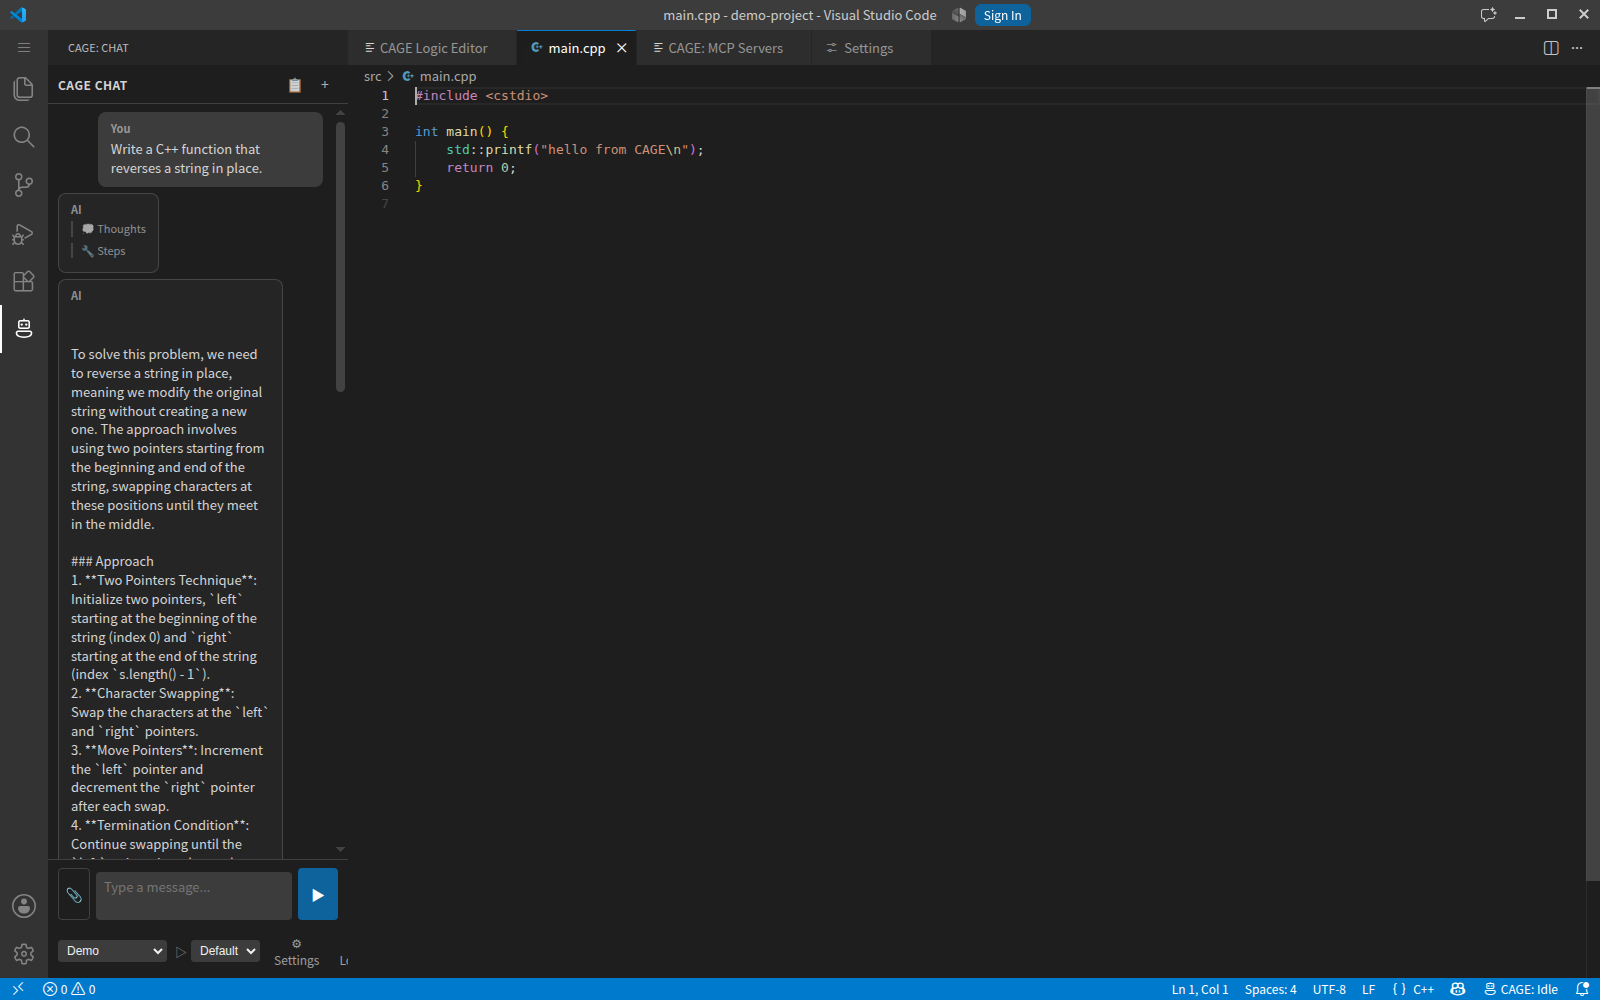Screen dimensions: 1600x1000
Task: Split the editor to the right
Action: point(1551,48)
